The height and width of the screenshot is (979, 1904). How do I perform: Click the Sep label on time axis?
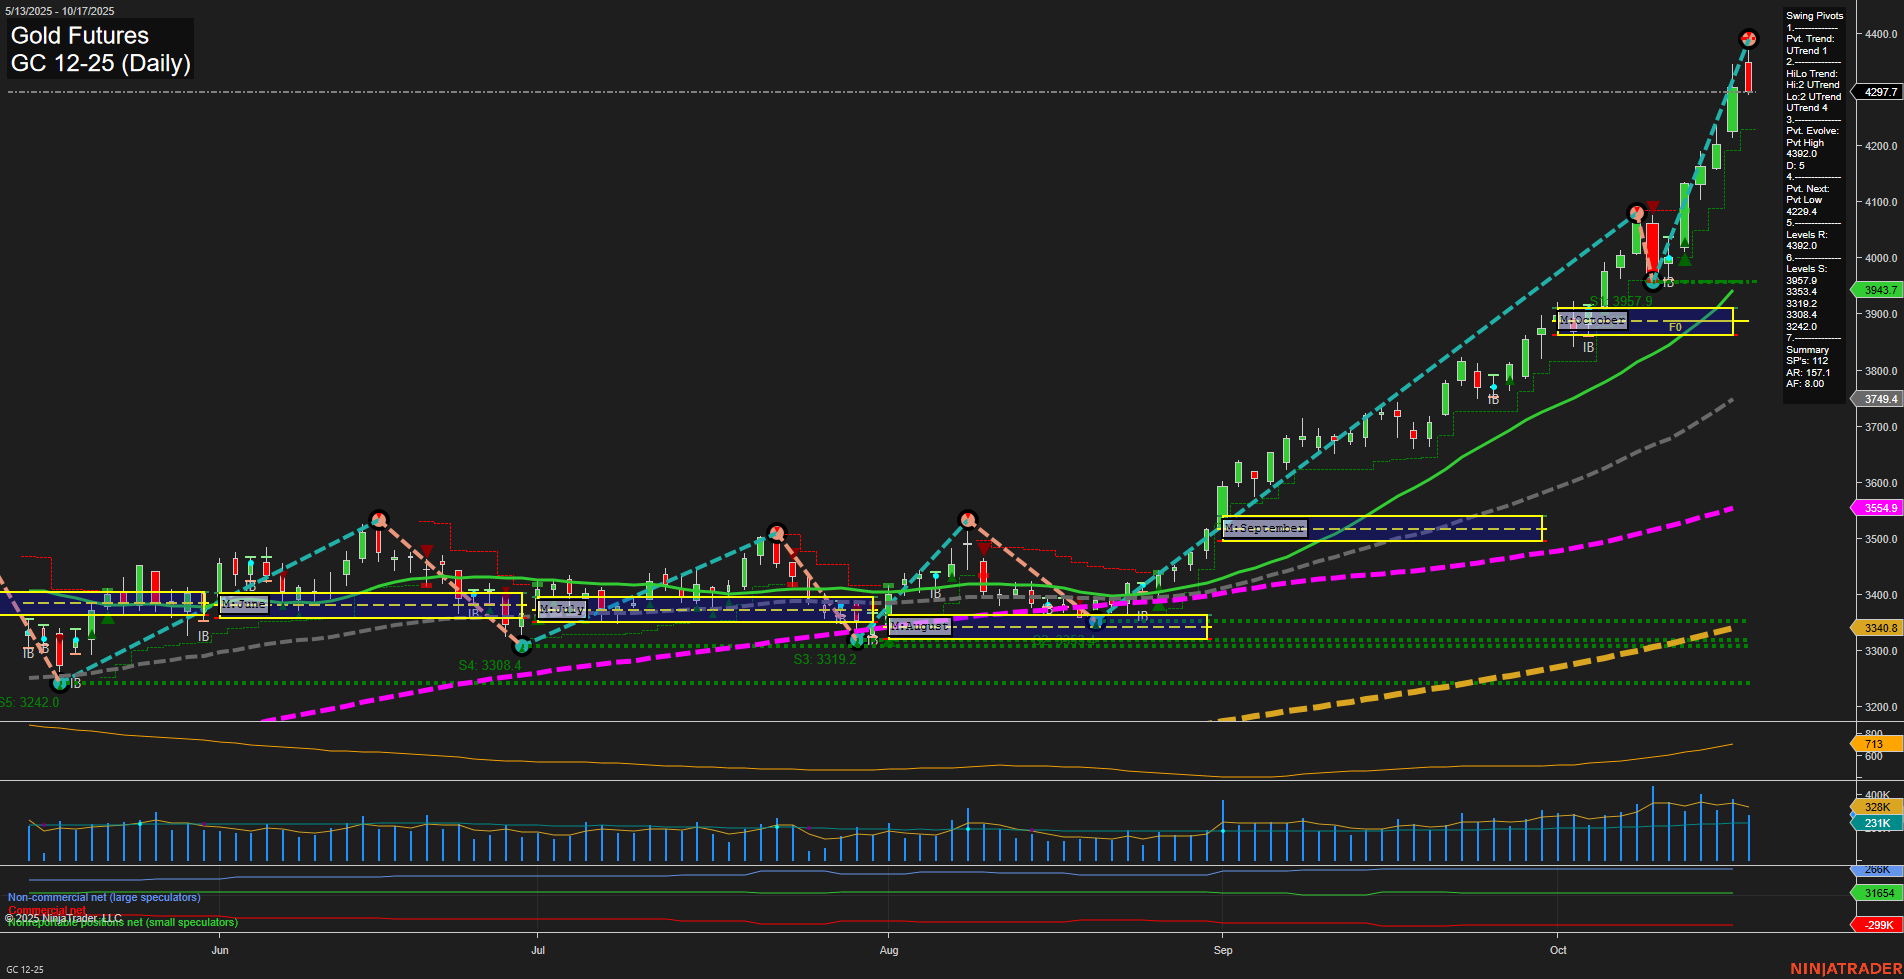[1223, 950]
